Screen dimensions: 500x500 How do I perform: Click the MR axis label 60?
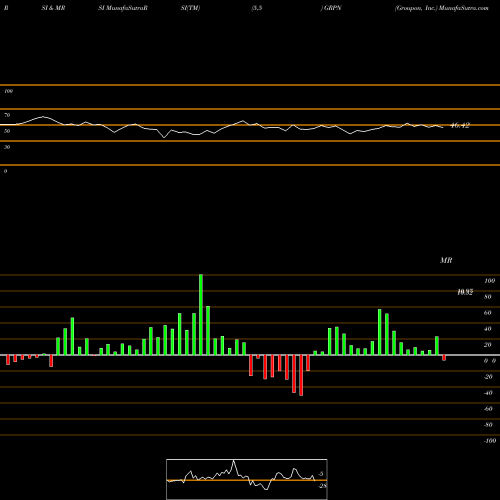click(x=488, y=313)
